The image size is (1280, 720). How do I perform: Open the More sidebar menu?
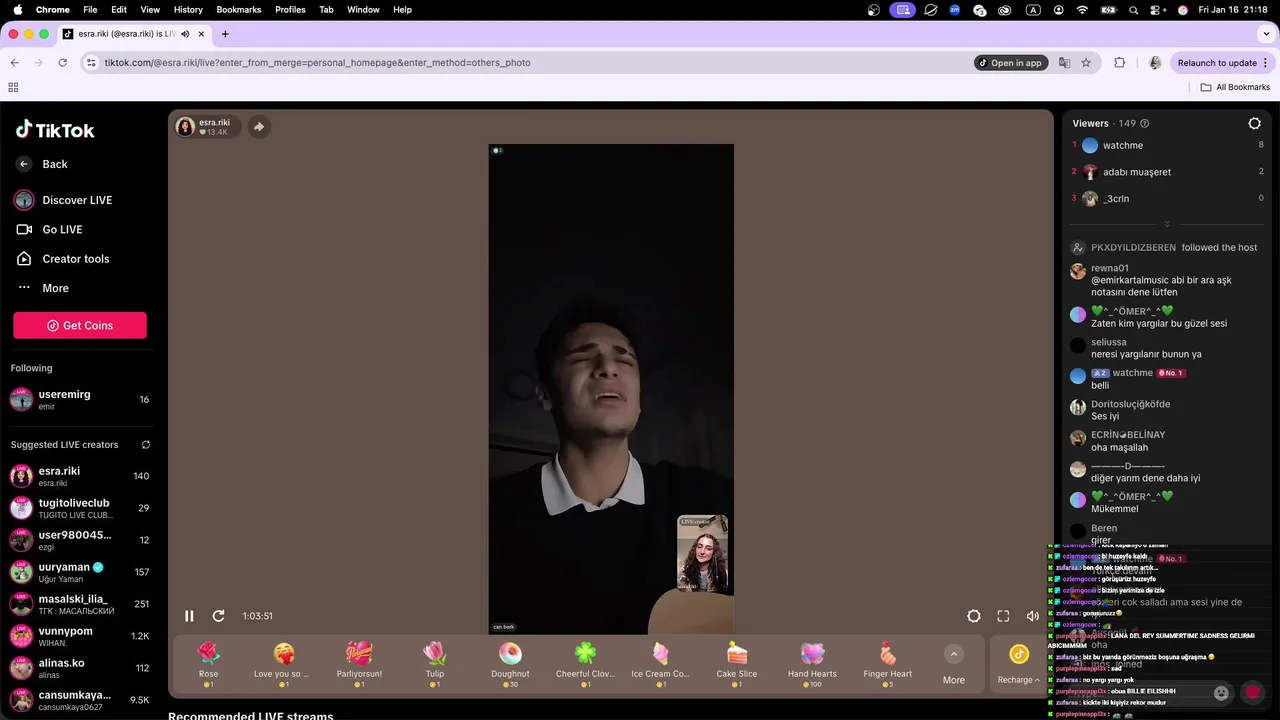point(43,288)
